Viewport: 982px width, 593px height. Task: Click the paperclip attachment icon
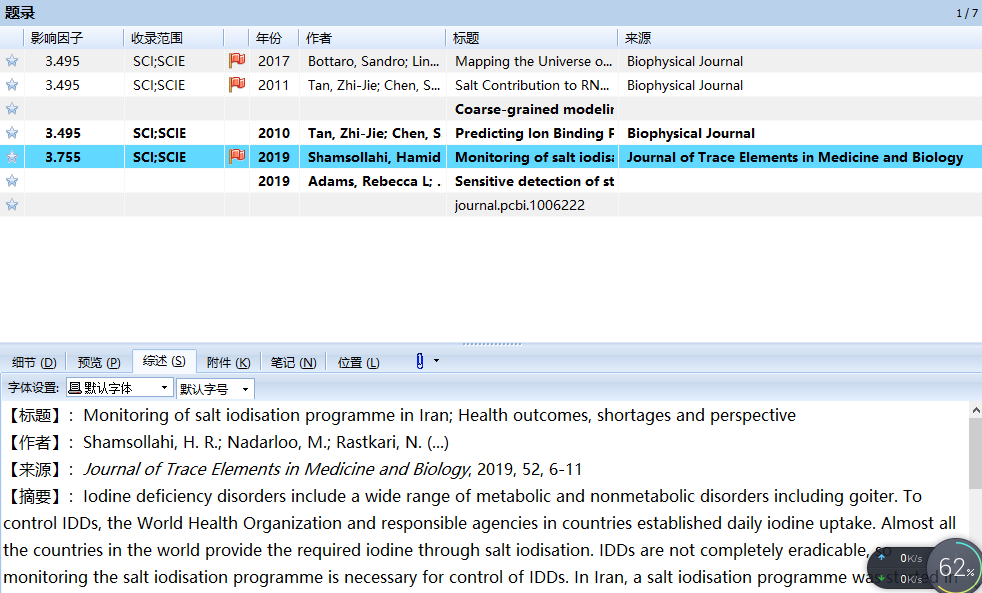click(x=420, y=361)
